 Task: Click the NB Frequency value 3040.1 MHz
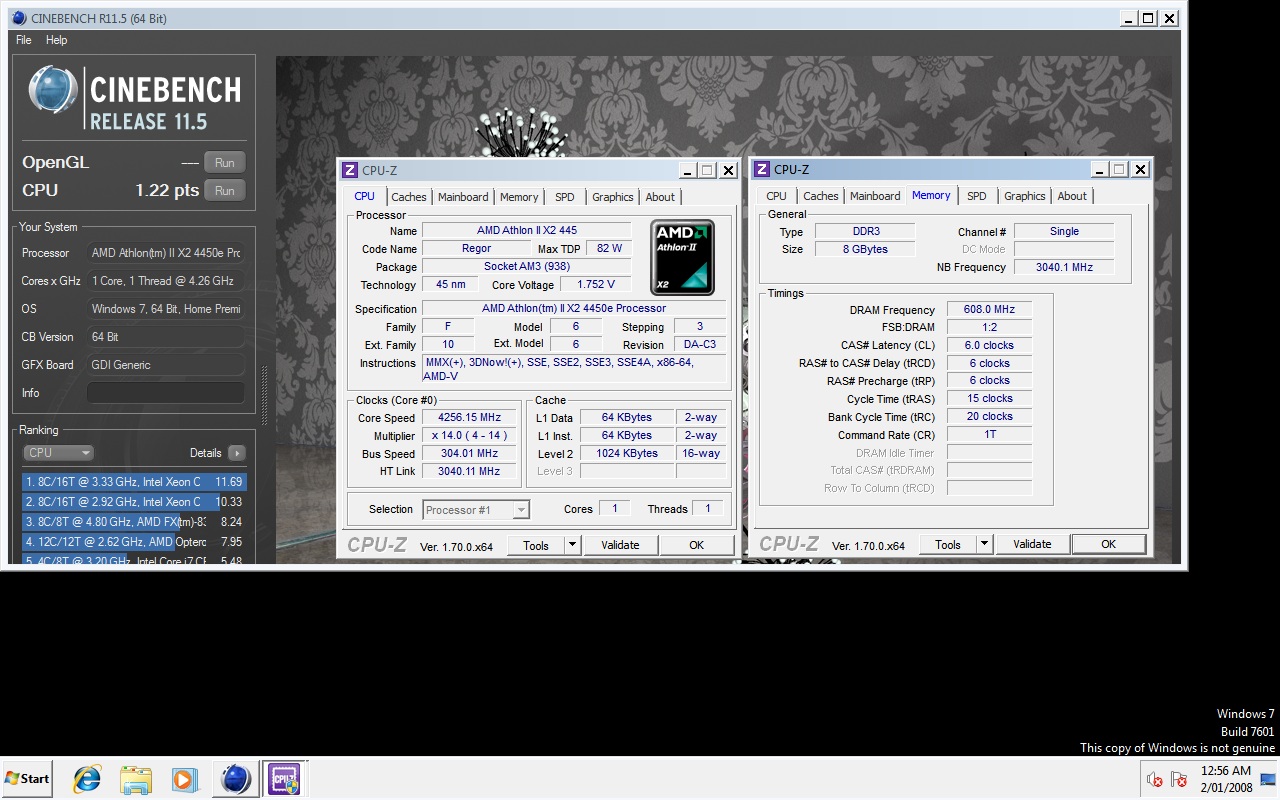pos(1063,267)
